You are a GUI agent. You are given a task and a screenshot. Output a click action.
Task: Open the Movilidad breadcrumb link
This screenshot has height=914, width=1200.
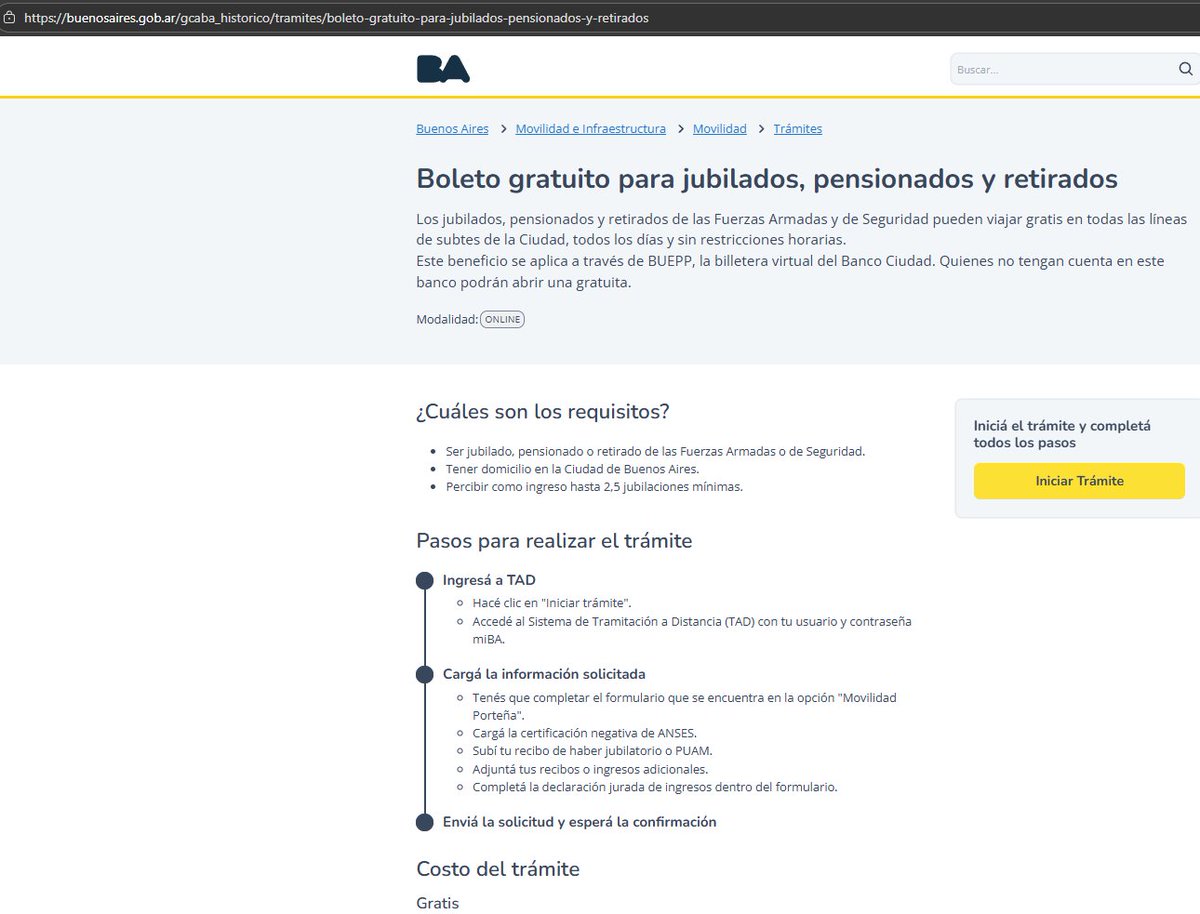pos(719,129)
